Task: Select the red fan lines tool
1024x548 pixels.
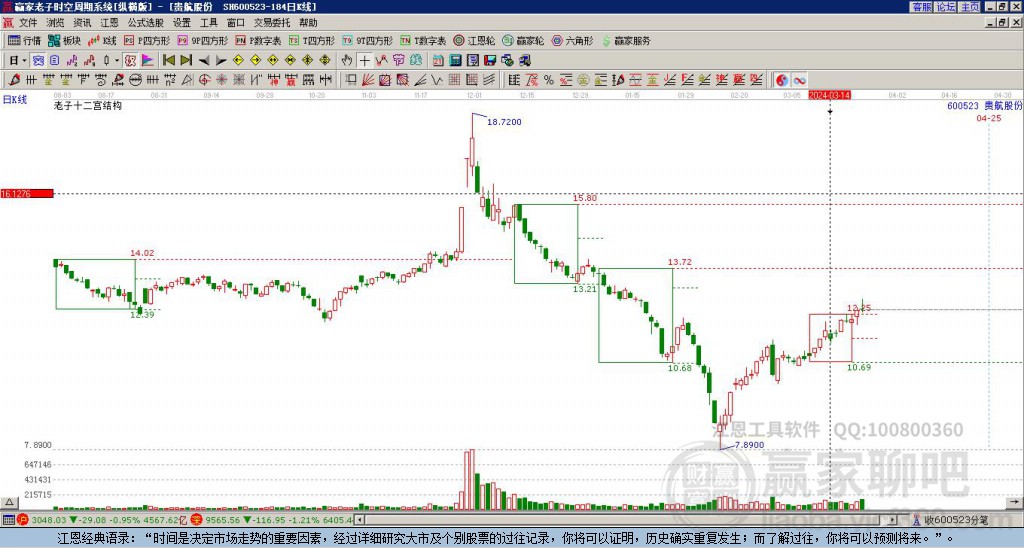Action: (368, 80)
